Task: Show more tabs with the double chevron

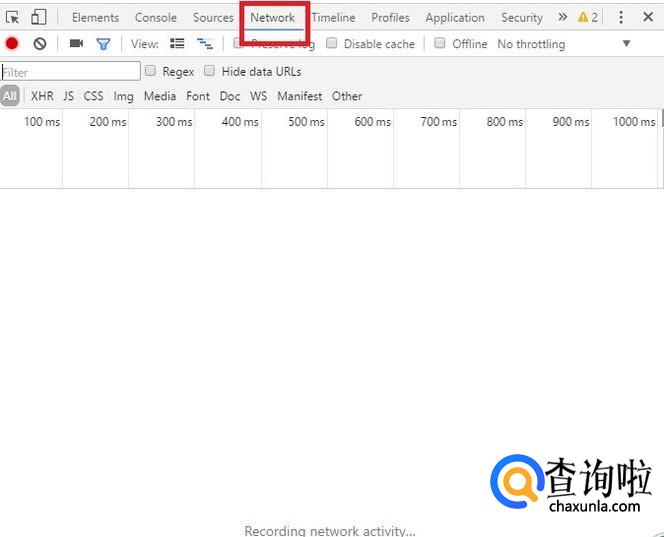Action: 562,17
